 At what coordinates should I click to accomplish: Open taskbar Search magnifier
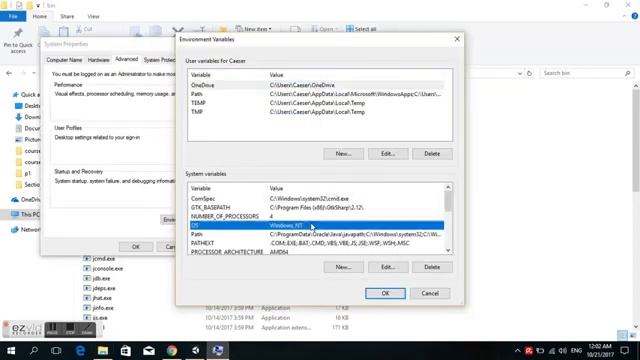point(34,351)
